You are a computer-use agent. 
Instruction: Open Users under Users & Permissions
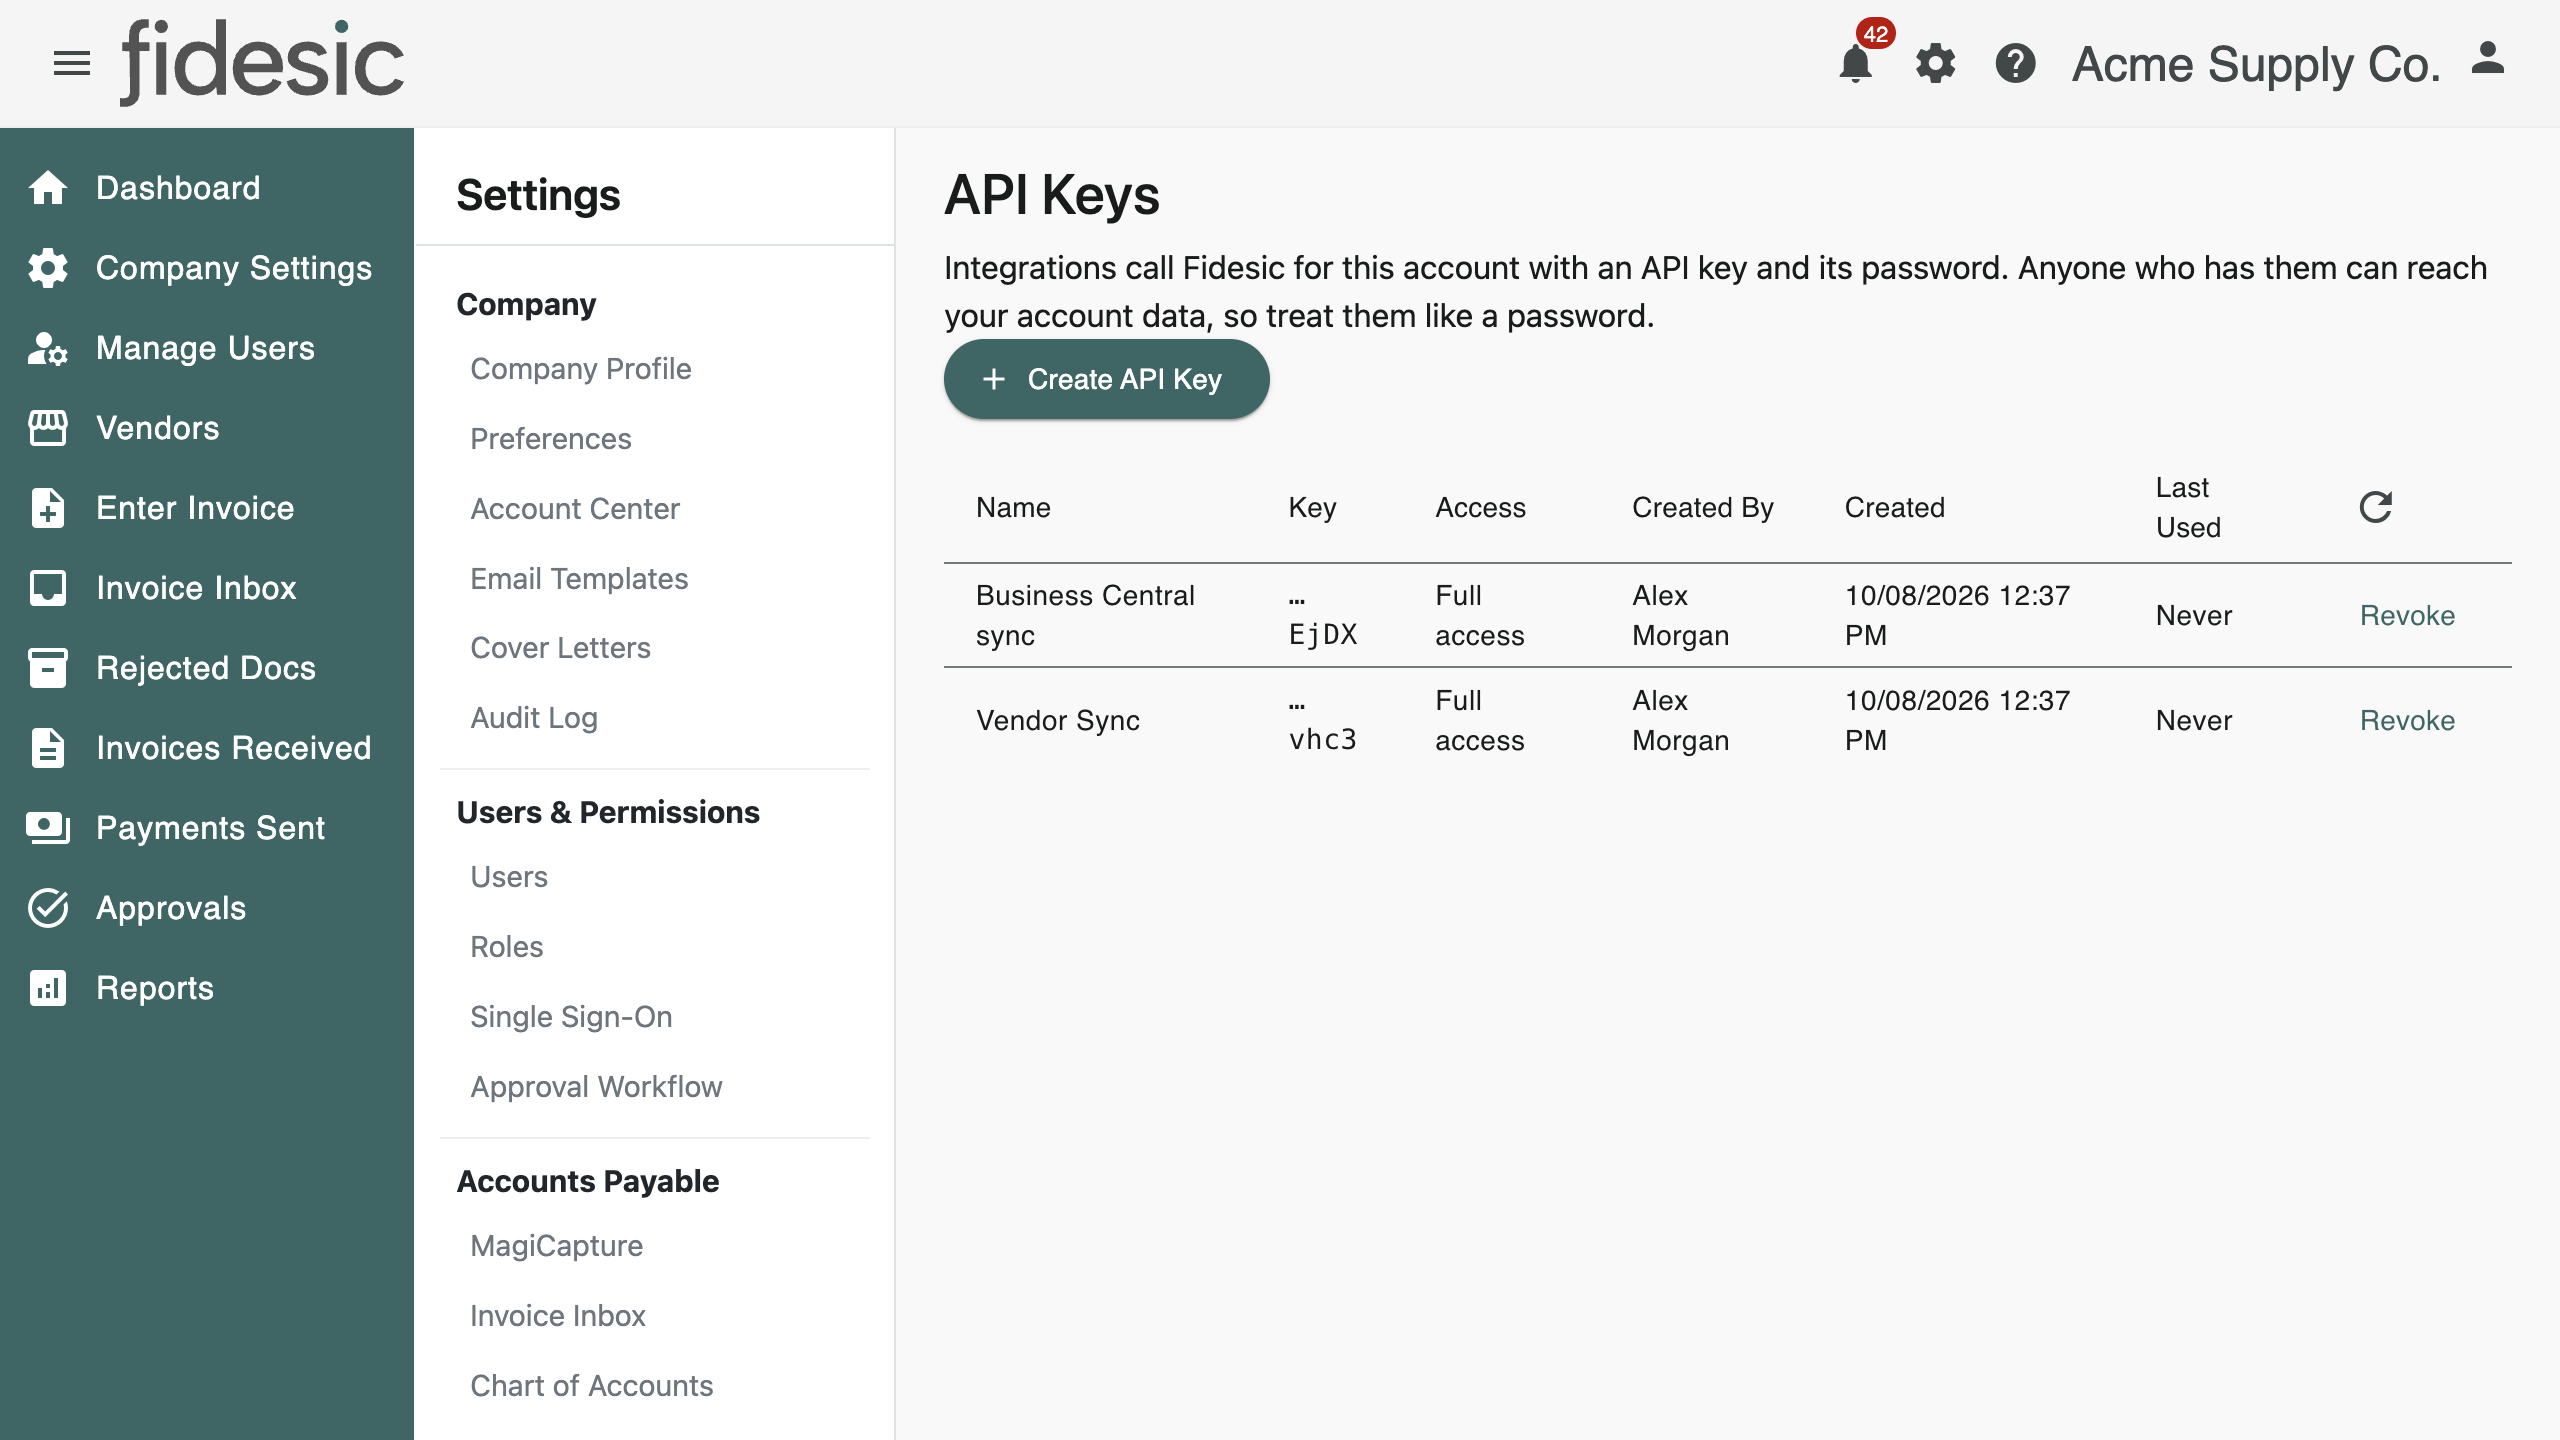(509, 877)
